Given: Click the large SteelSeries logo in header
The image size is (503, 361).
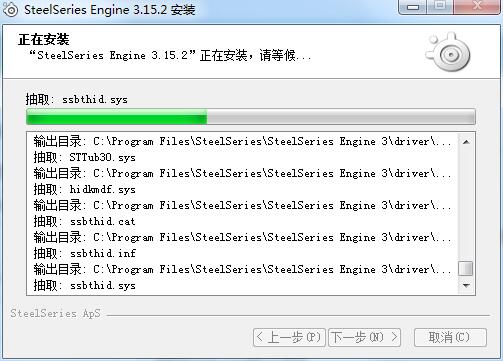Looking at the screenshot, I should (448, 52).
